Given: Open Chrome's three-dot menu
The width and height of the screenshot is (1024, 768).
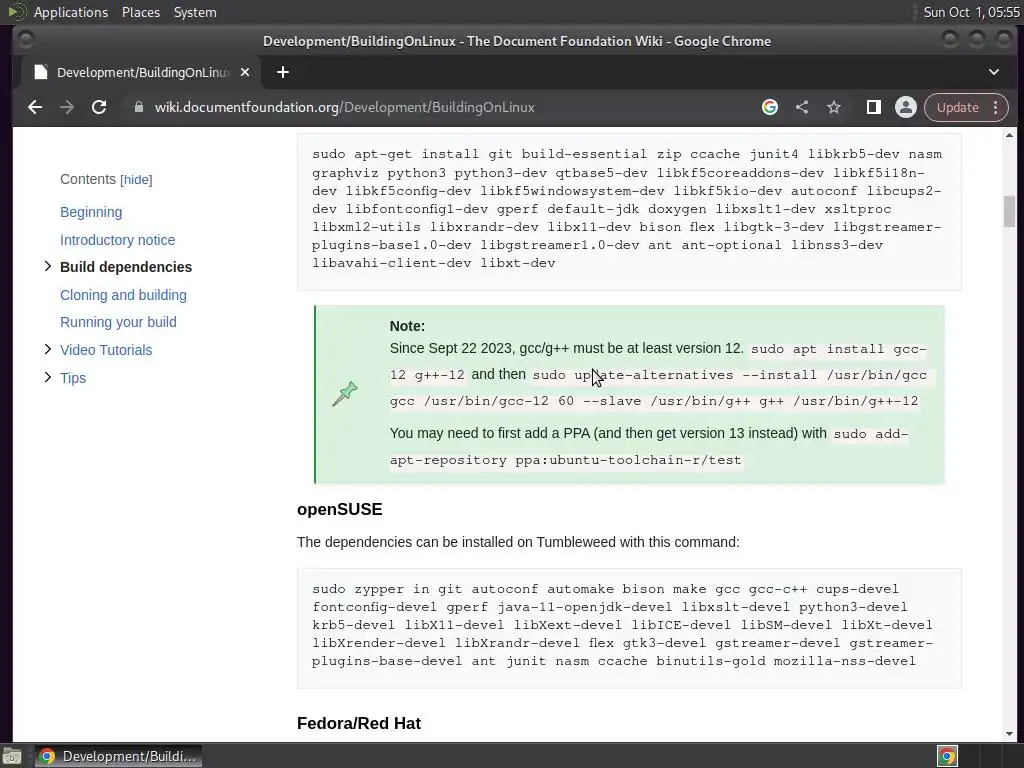Looking at the screenshot, I should (996, 107).
